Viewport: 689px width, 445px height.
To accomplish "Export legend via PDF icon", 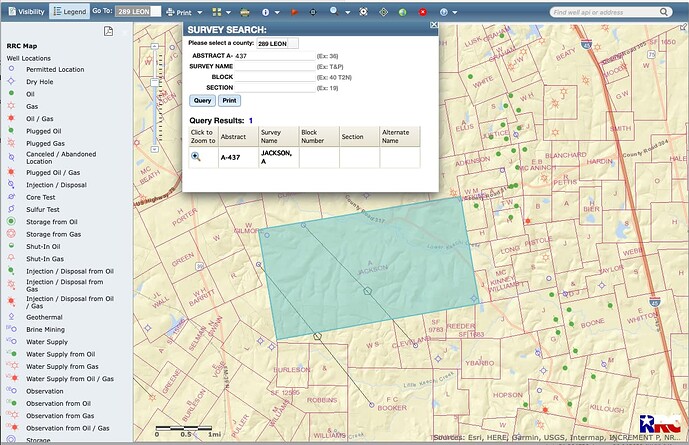I will coord(108,31).
